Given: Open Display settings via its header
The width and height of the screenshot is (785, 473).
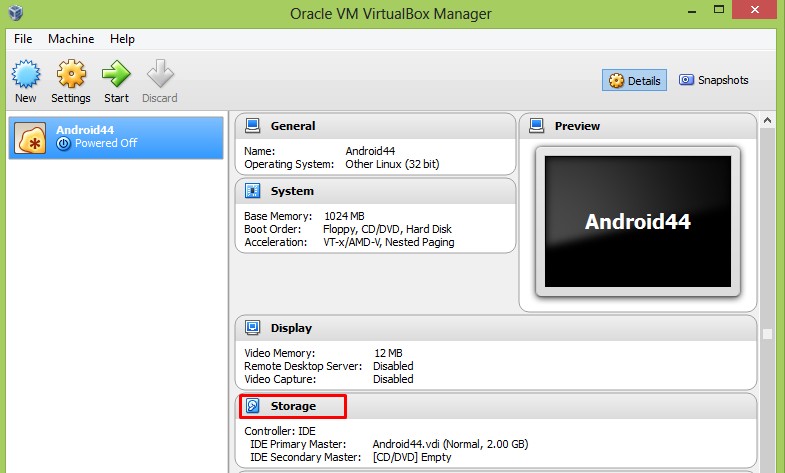Looking at the screenshot, I should point(291,328).
